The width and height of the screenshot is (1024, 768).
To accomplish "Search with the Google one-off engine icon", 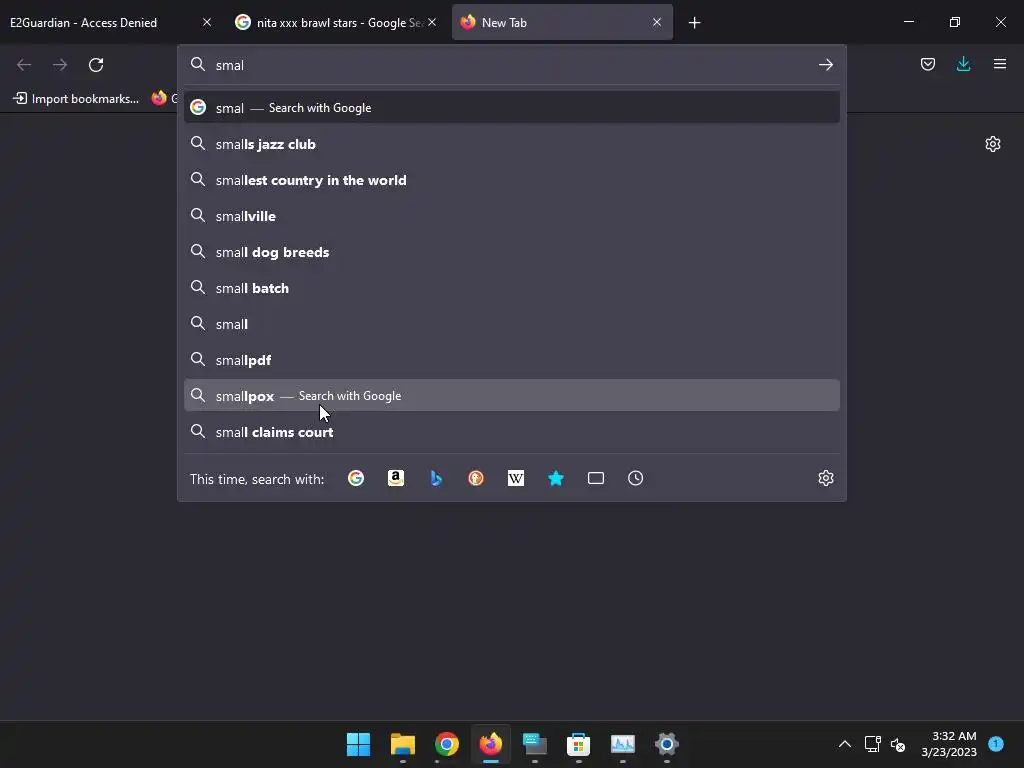I will 356,478.
